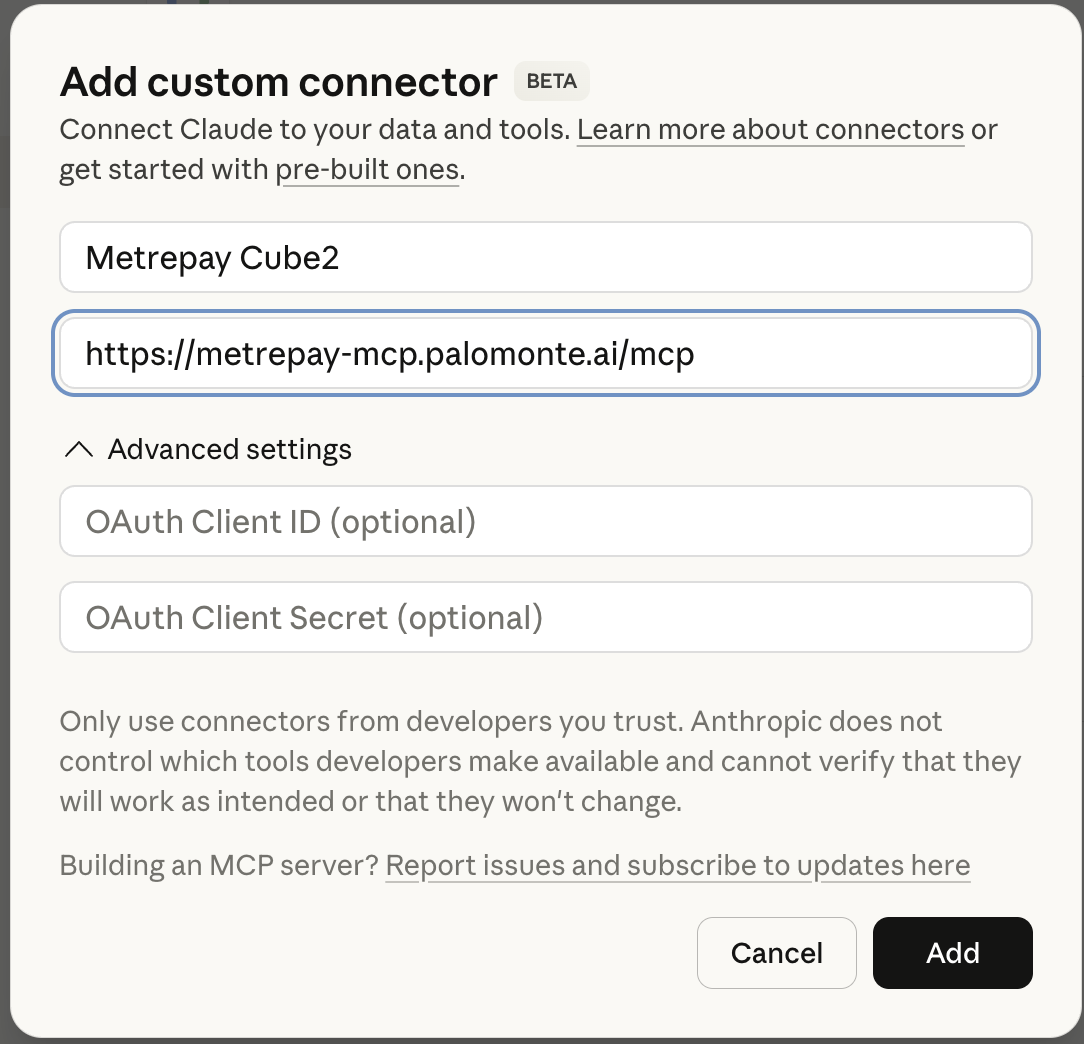Open "Report issues and subscribe to updates here"
The height and width of the screenshot is (1044, 1084).
(678, 865)
